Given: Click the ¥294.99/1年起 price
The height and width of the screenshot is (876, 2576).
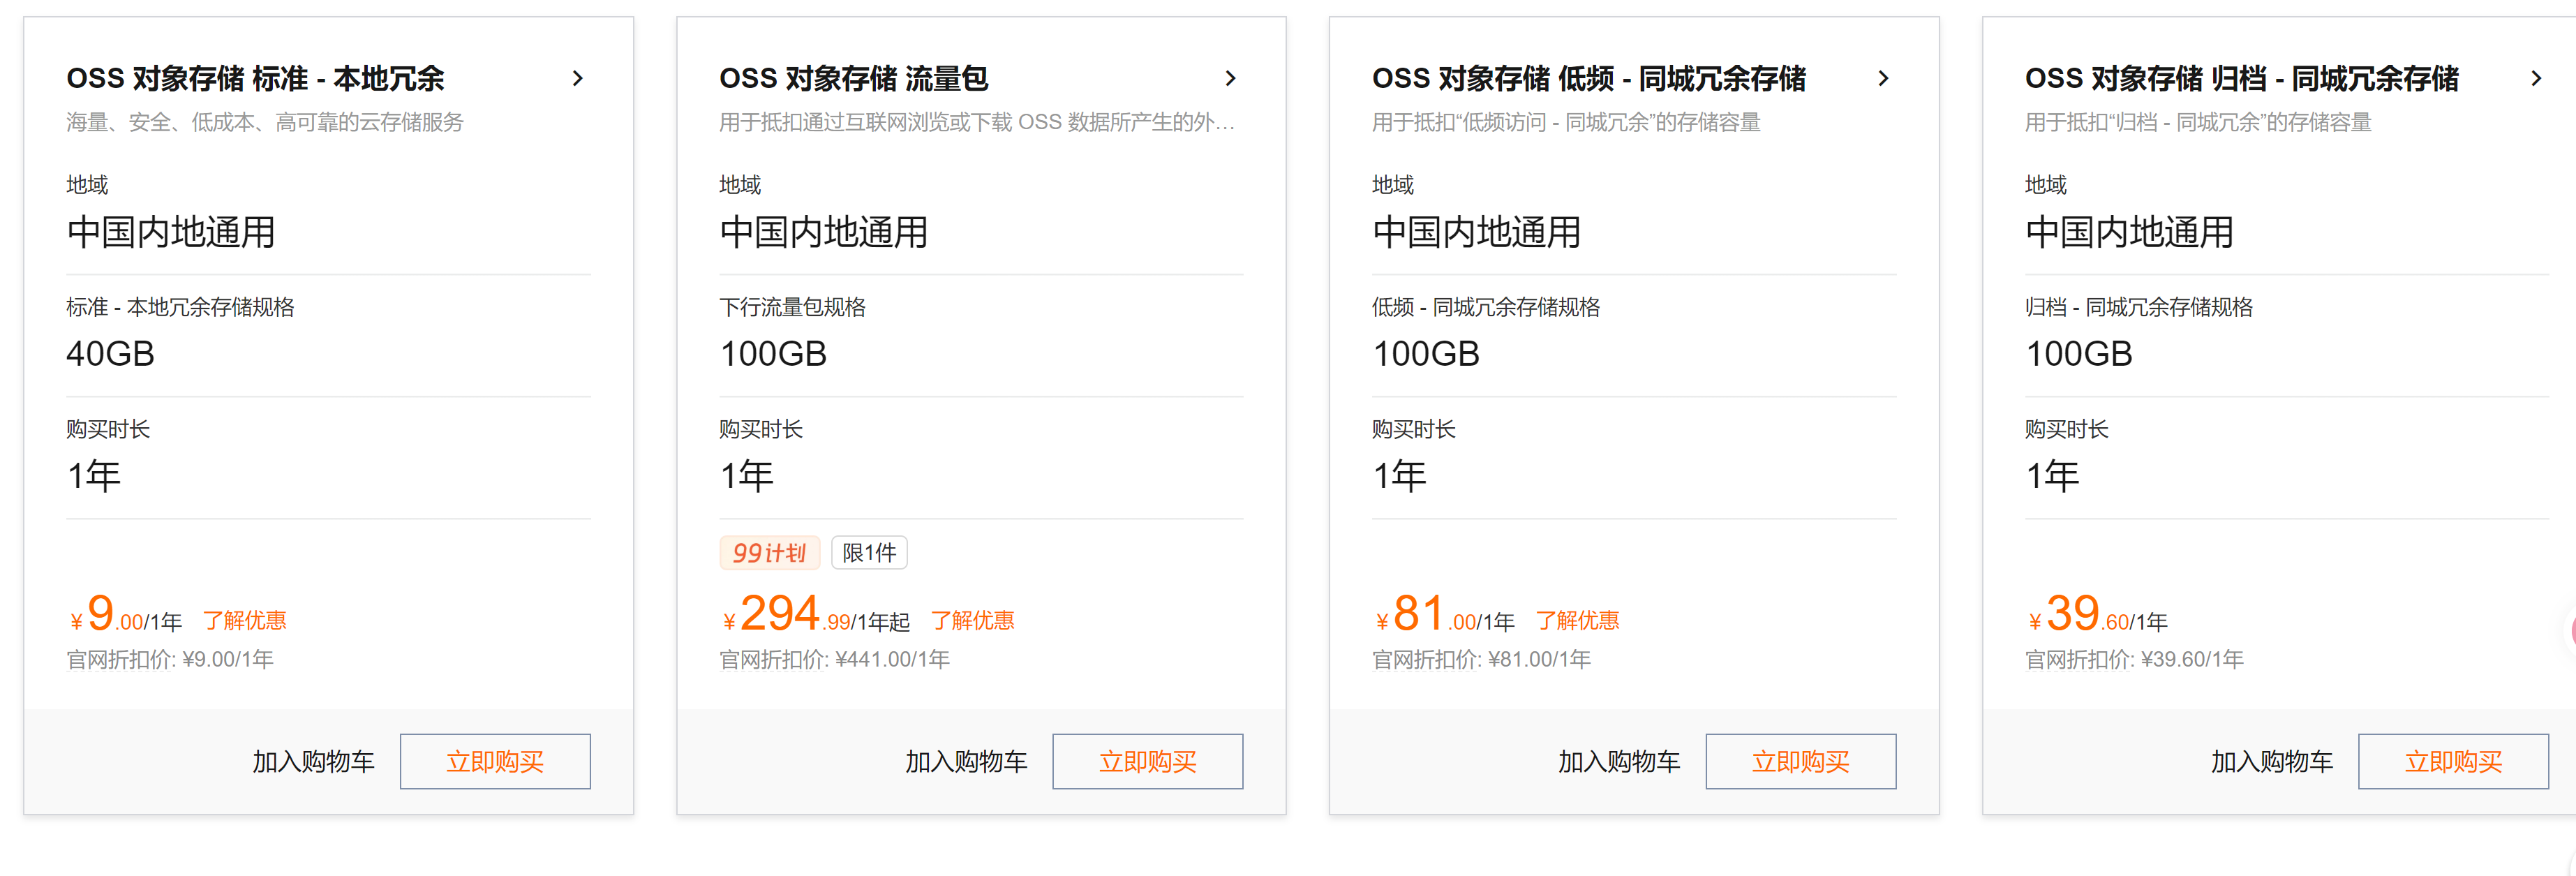Looking at the screenshot, I should 815,613.
